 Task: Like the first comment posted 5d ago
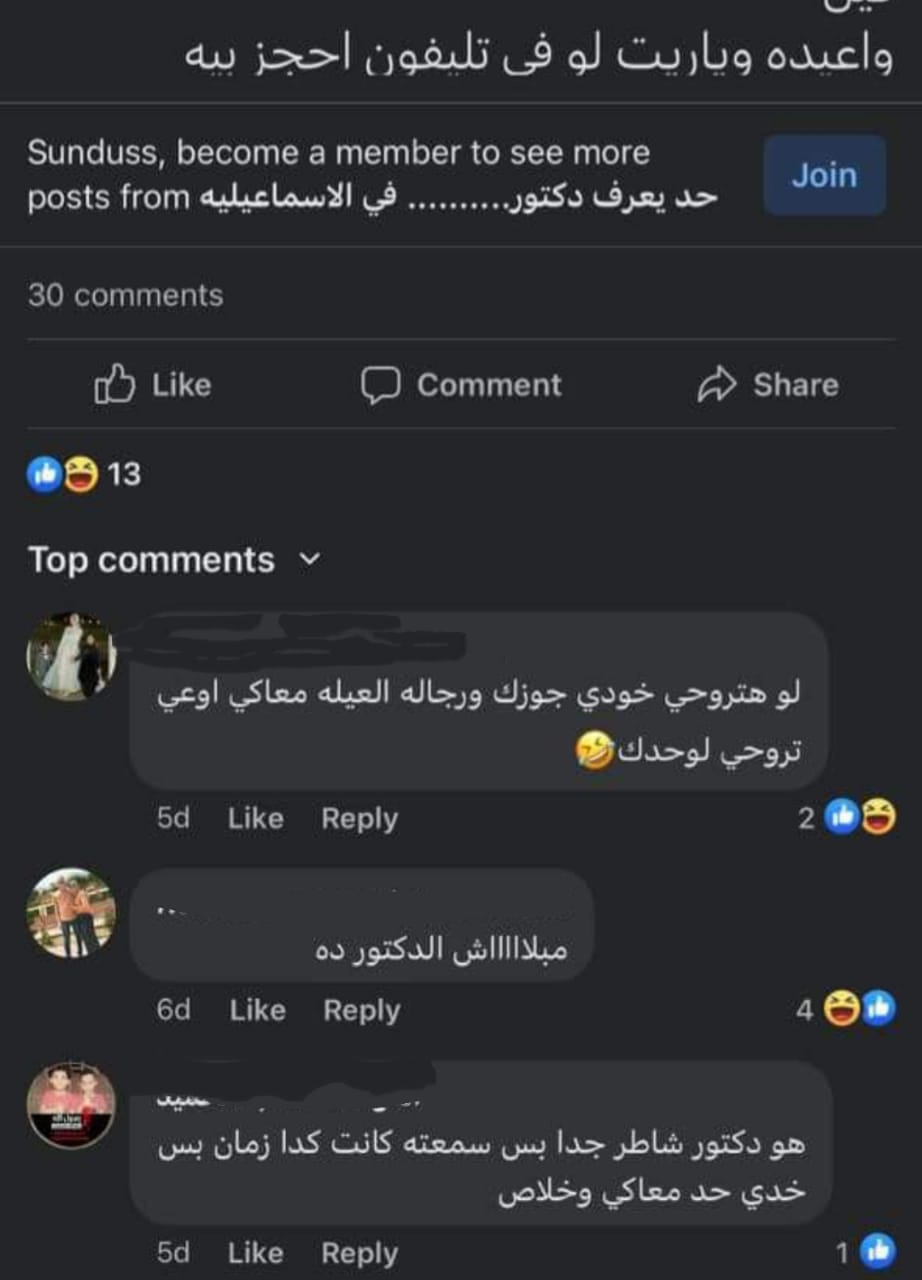(x=255, y=819)
